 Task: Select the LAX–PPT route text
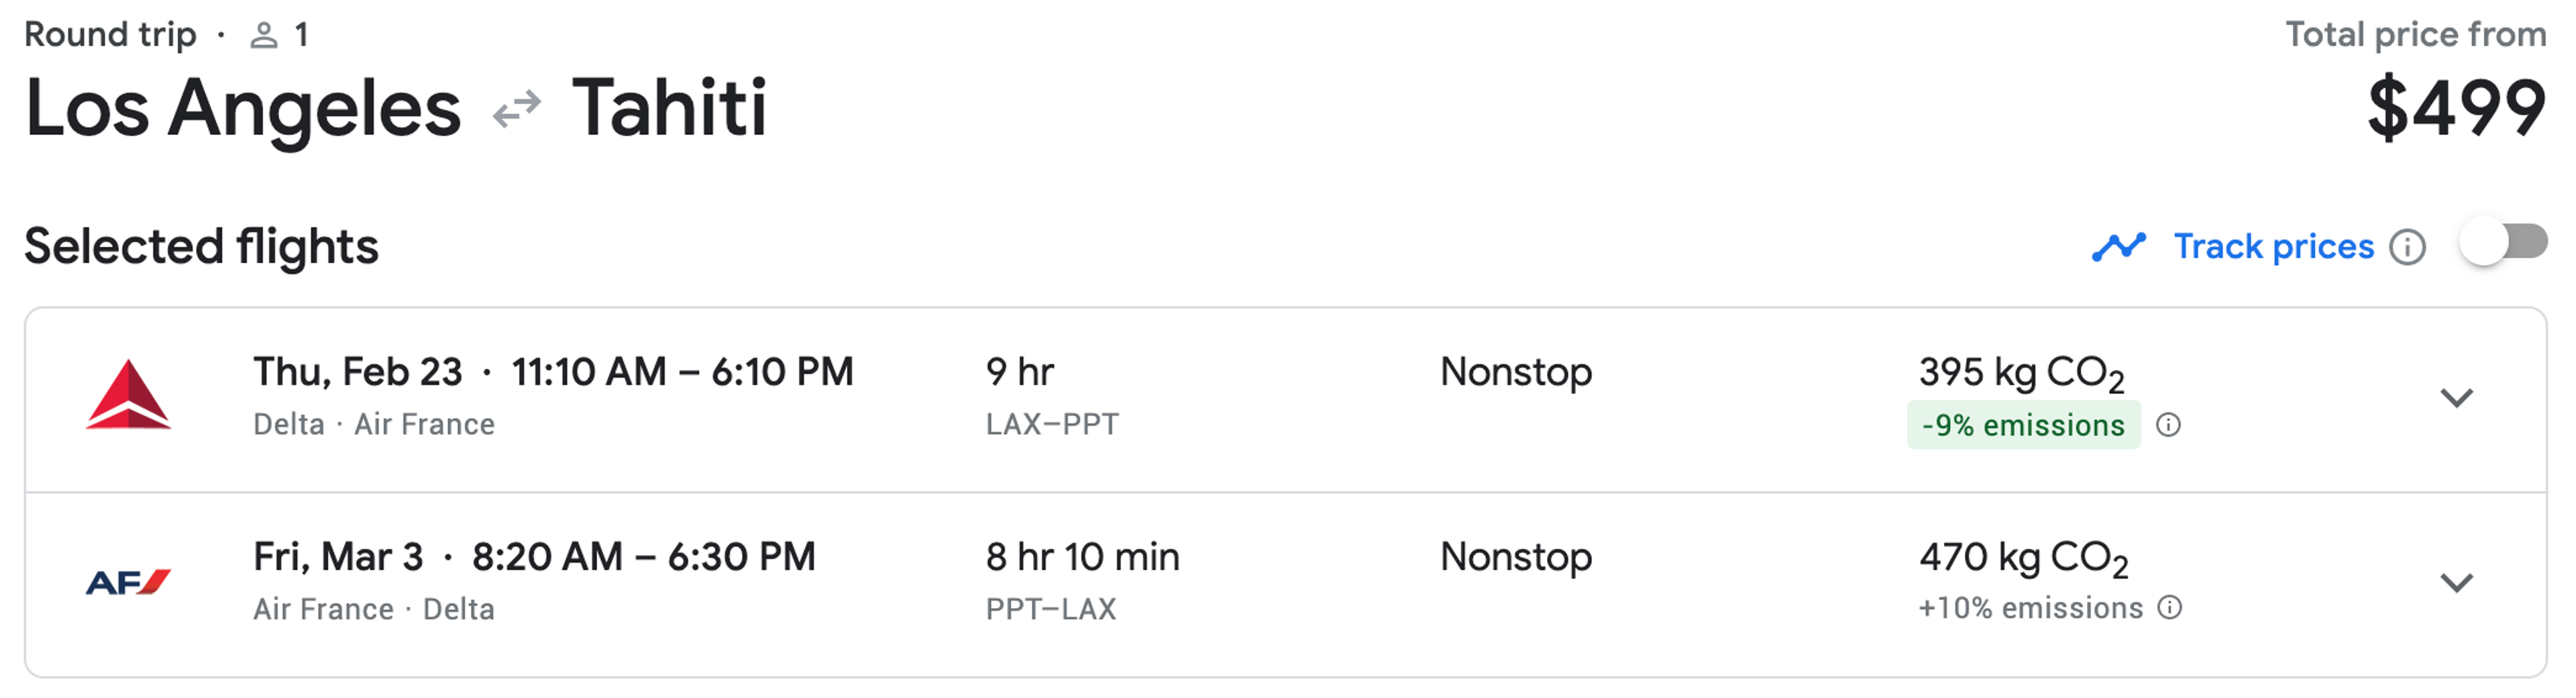(1052, 424)
